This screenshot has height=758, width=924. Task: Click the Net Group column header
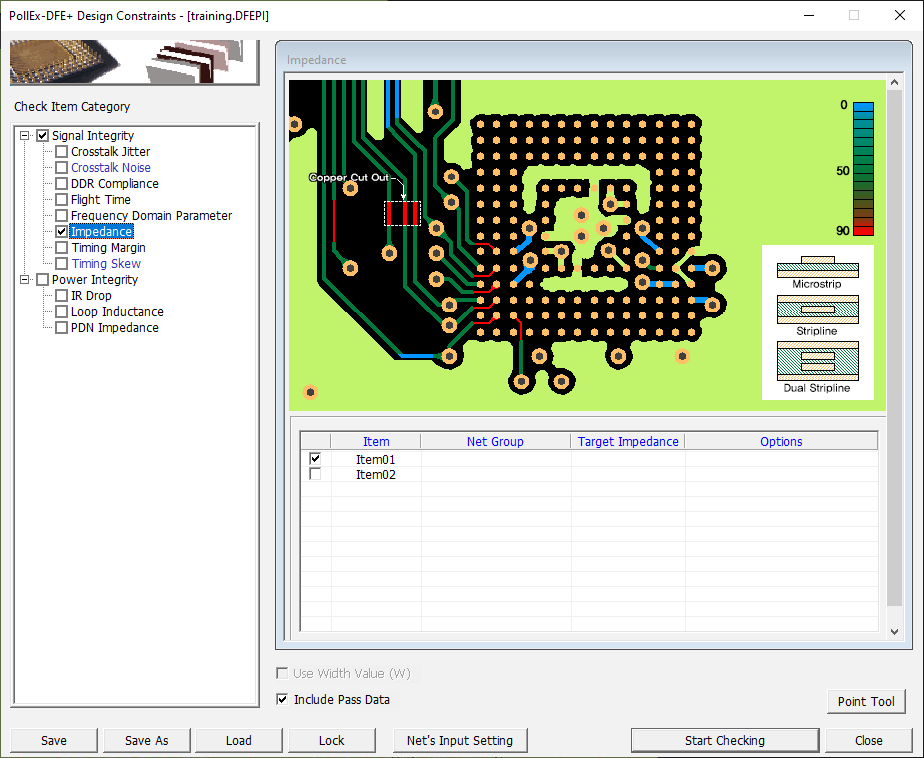[x=495, y=441]
